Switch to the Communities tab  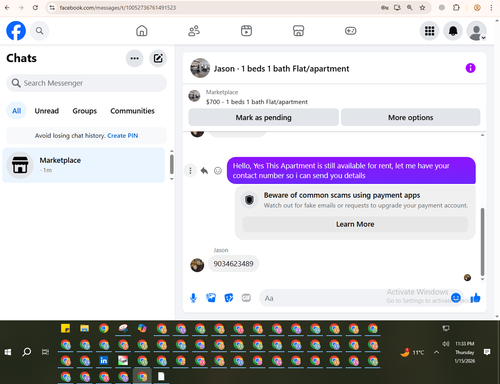[x=132, y=111]
